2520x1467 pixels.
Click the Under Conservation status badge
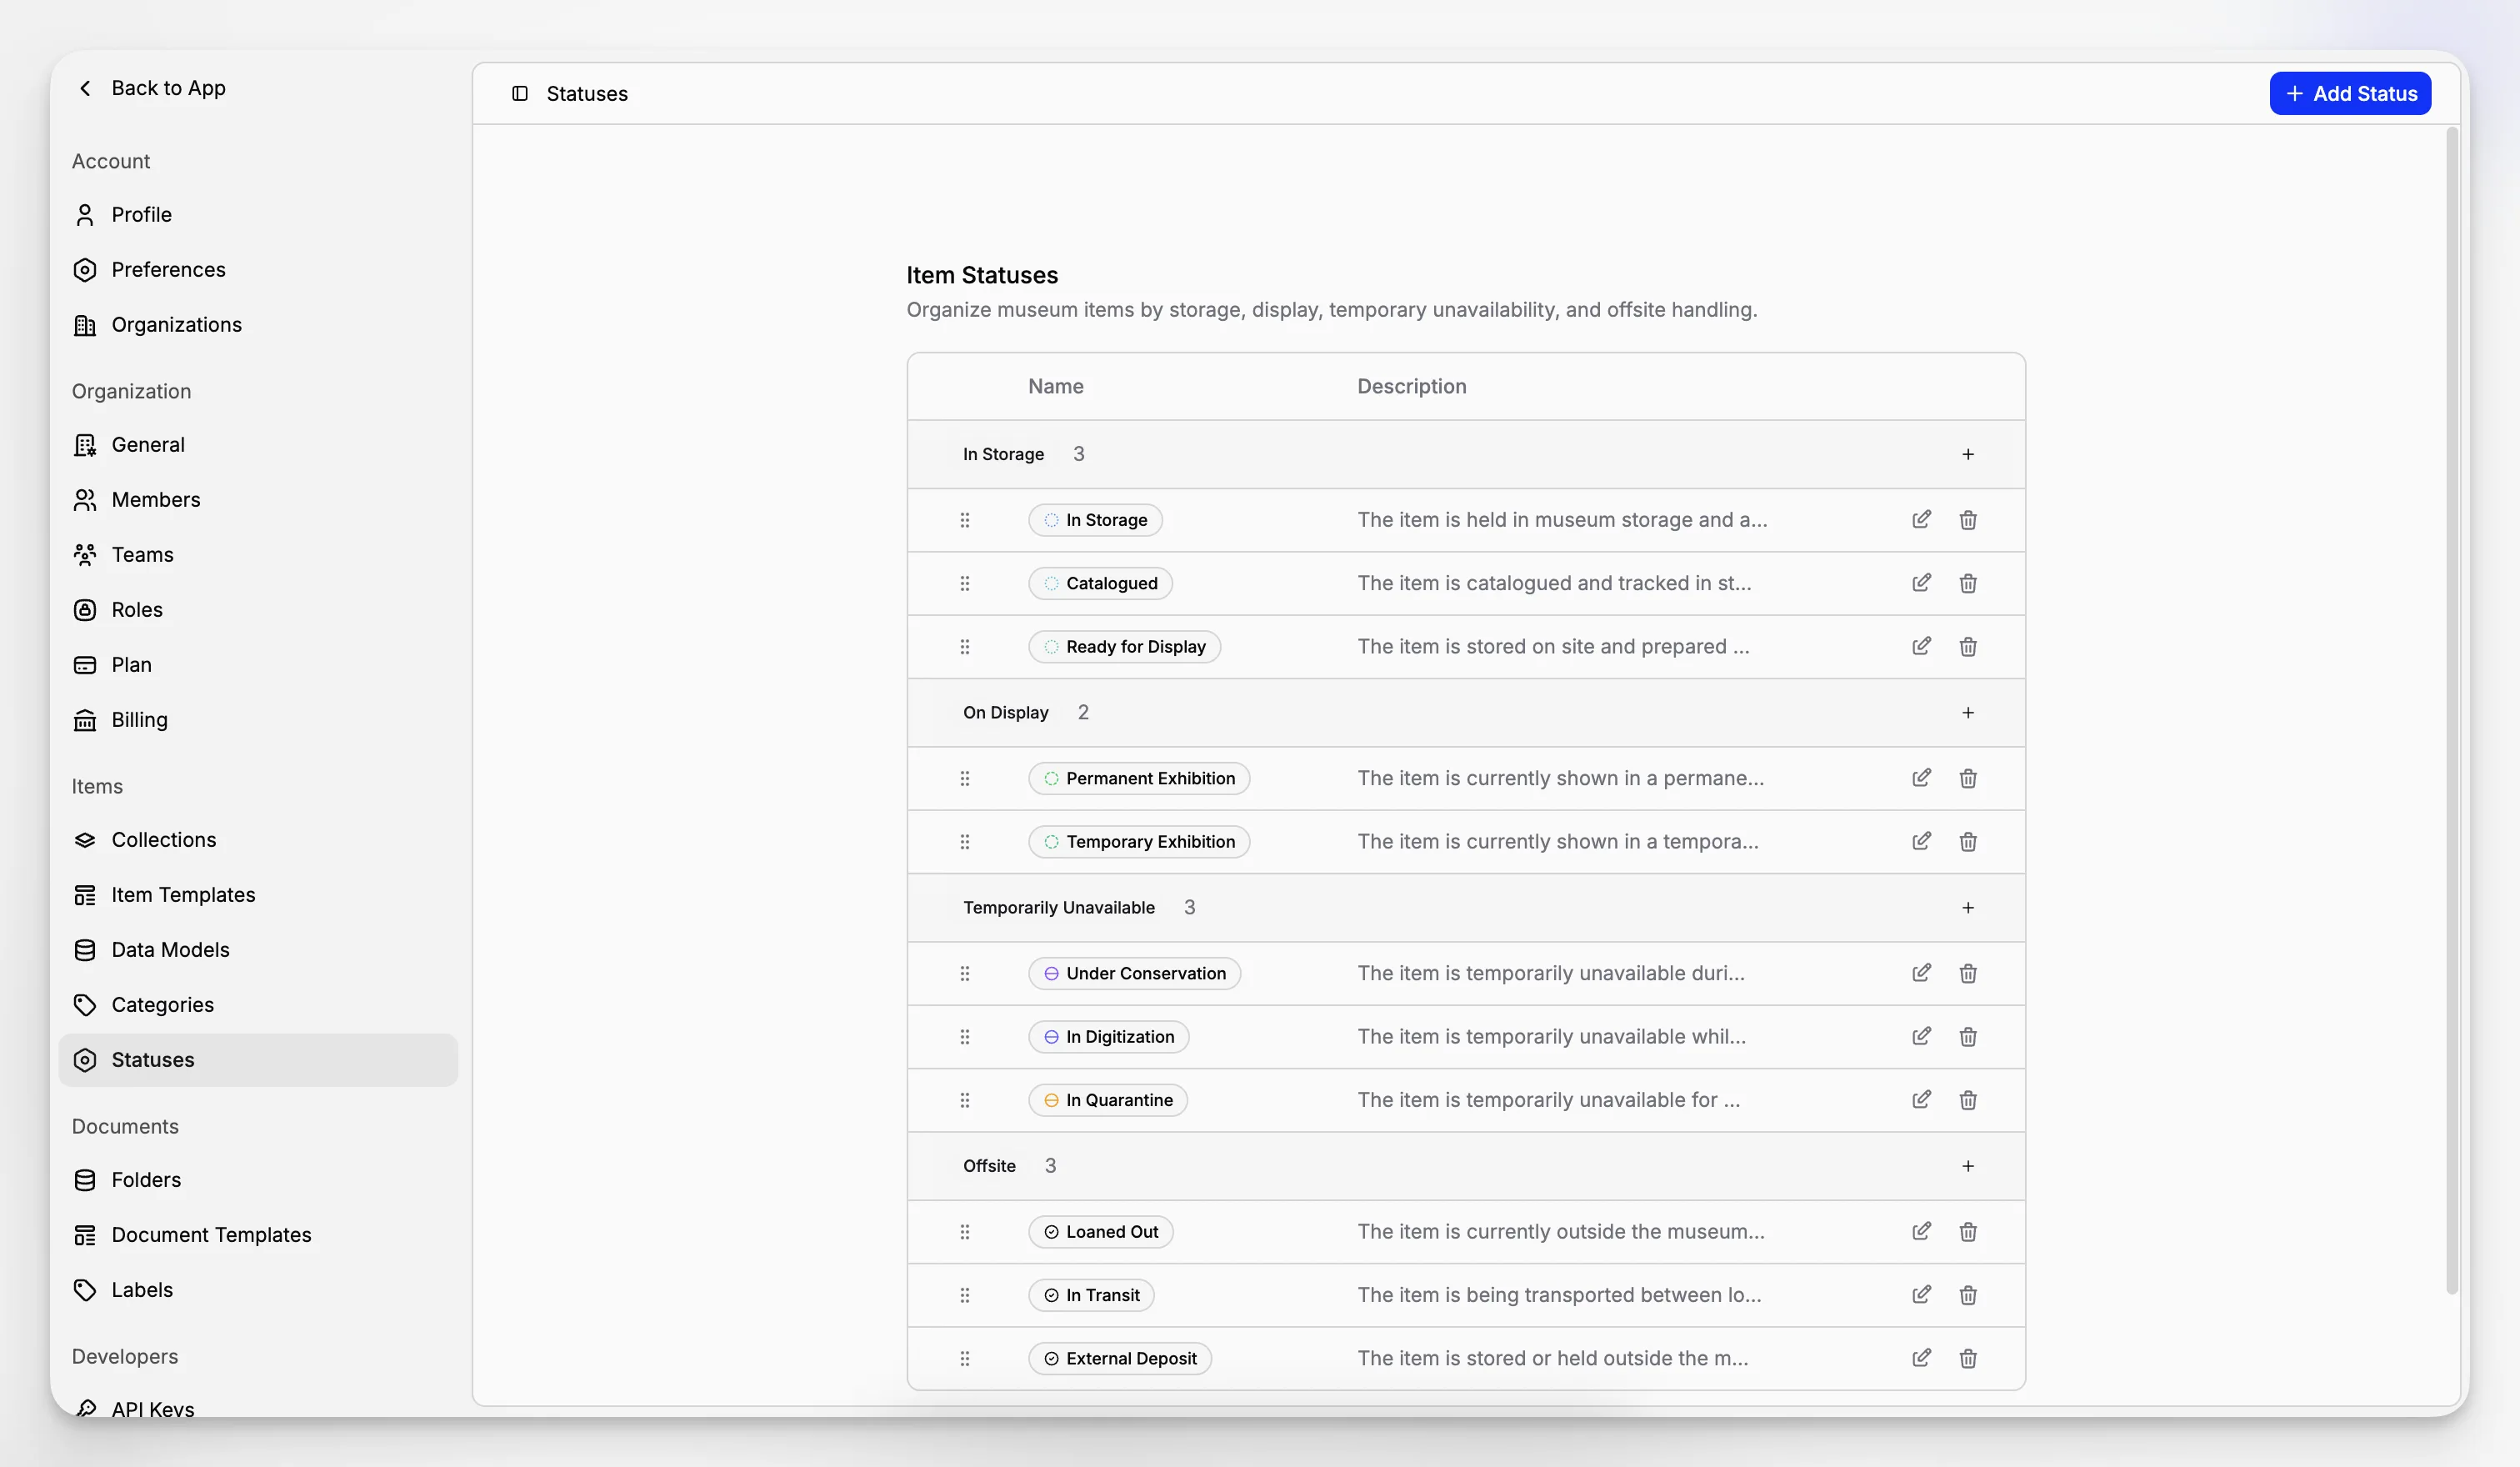[x=1134, y=973]
